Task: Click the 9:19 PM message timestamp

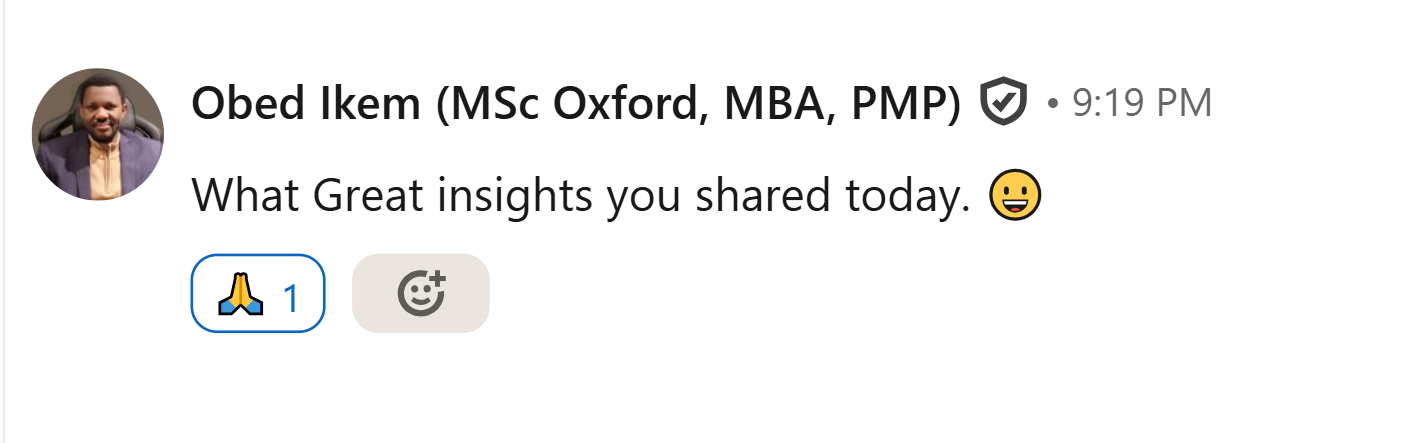Action: tap(1141, 103)
